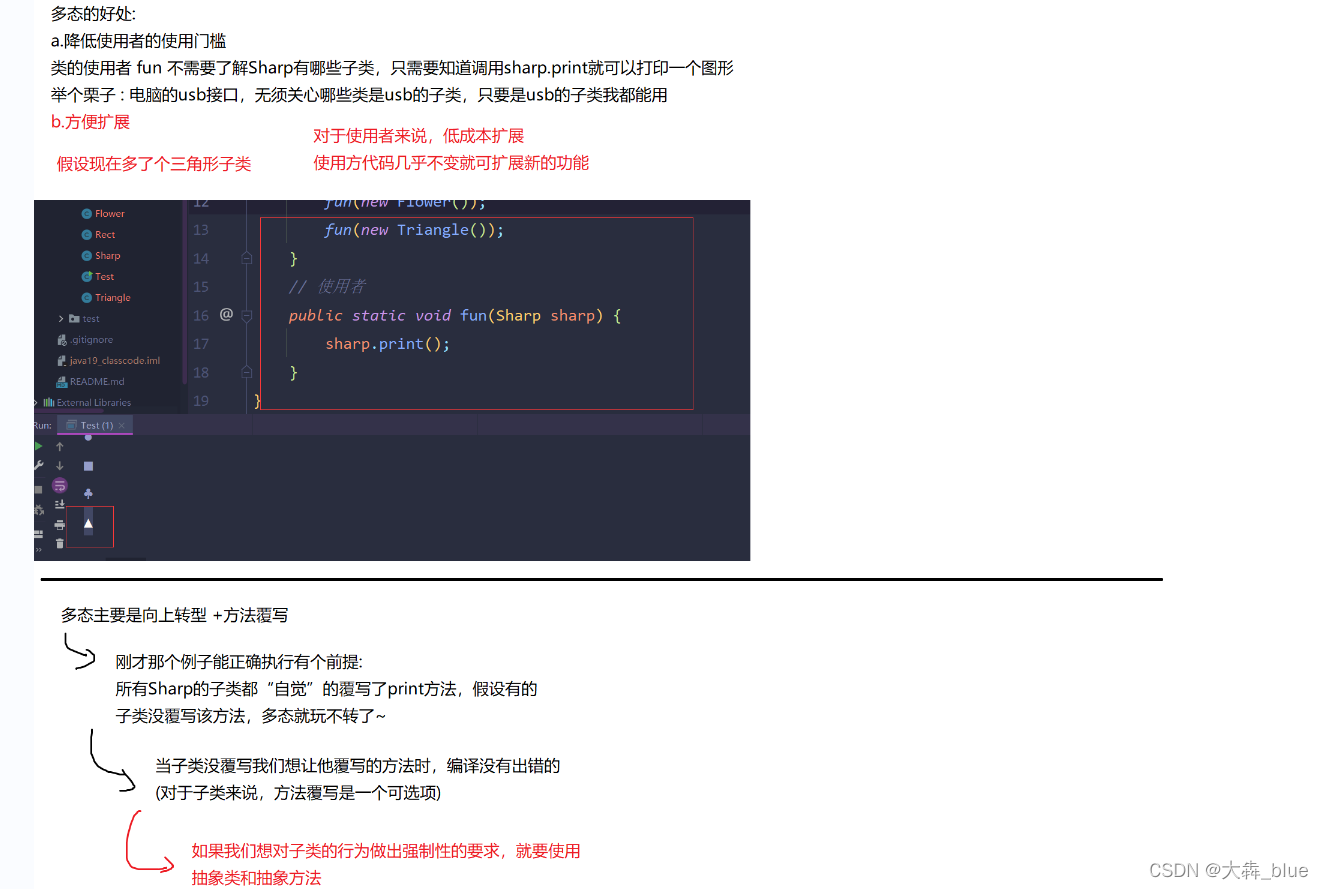Select the test folder
The image size is (1323, 889).
tap(91, 319)
